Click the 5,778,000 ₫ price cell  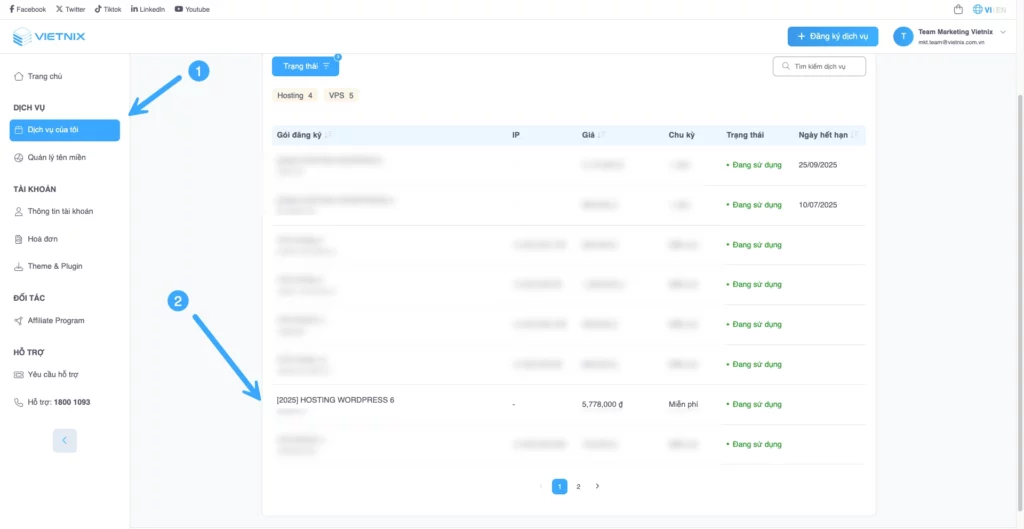(602, 405)
